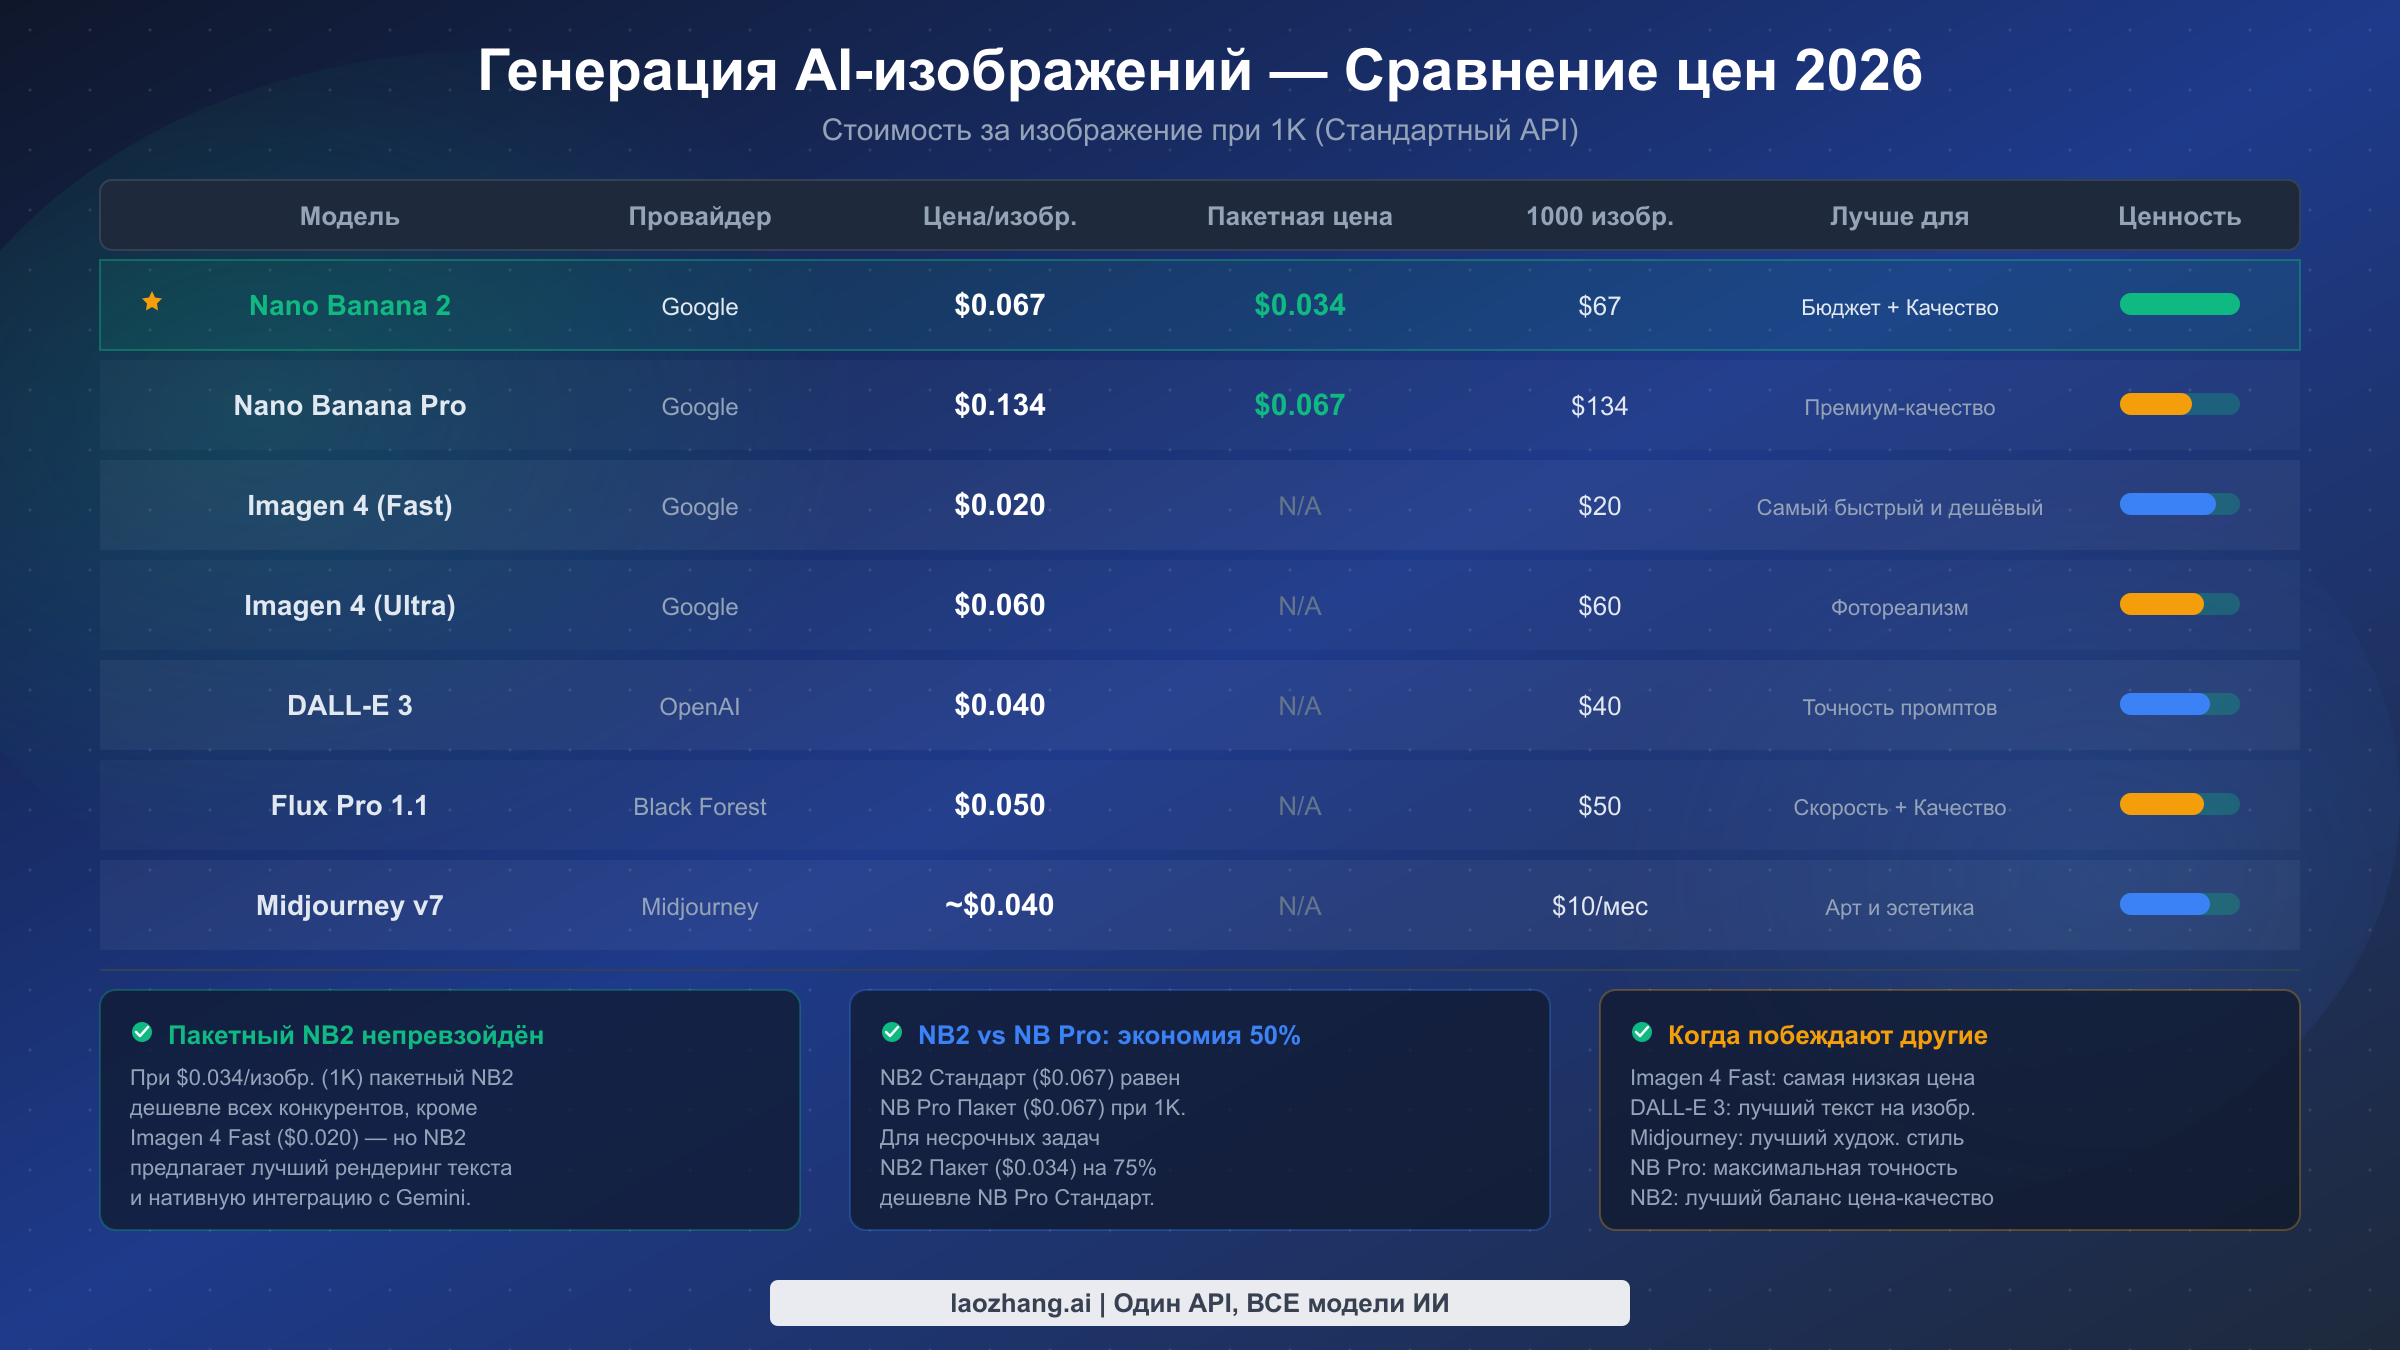Click the orange value bar for Nano Banana Pro
The height and width of the screenshot is (1350, 2400).
2156,405
